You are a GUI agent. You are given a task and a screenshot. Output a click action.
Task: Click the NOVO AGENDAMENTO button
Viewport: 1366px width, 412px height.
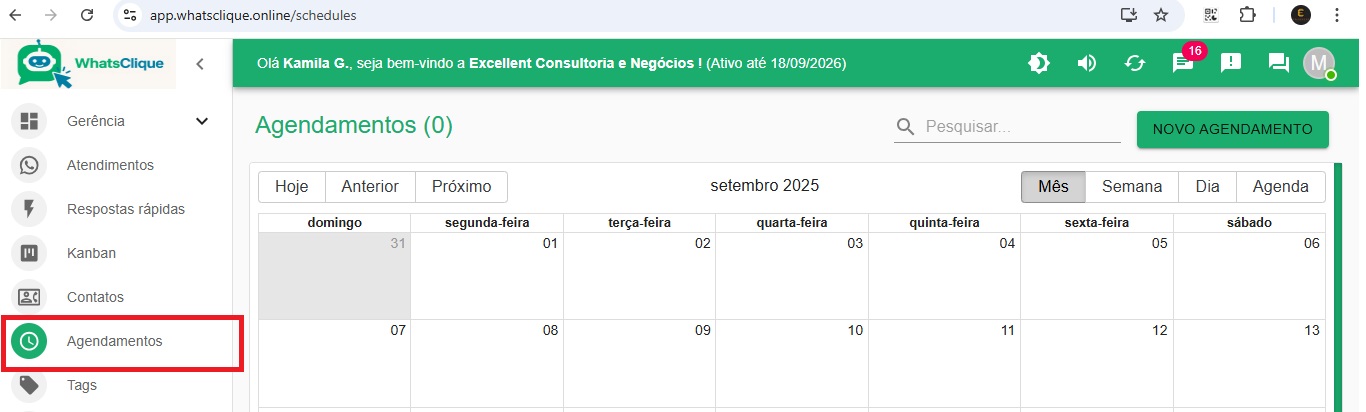(1232, 129)
